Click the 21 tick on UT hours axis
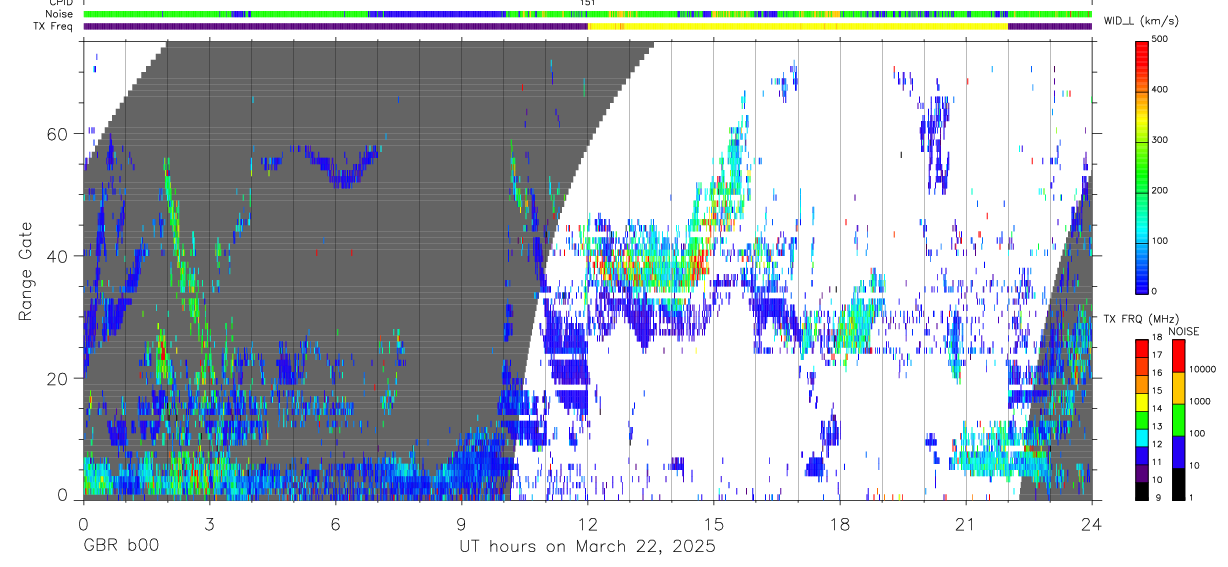 [965, 524]
